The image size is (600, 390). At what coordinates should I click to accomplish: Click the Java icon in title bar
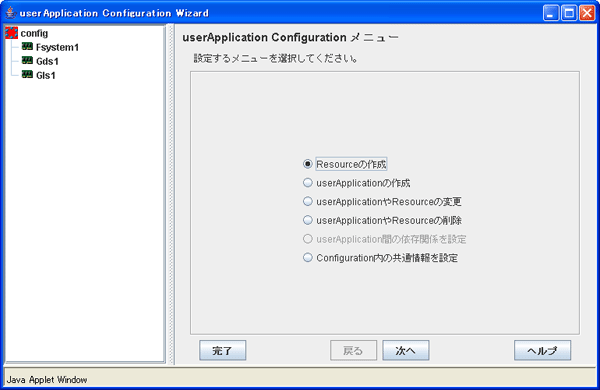tap(11, 13)
